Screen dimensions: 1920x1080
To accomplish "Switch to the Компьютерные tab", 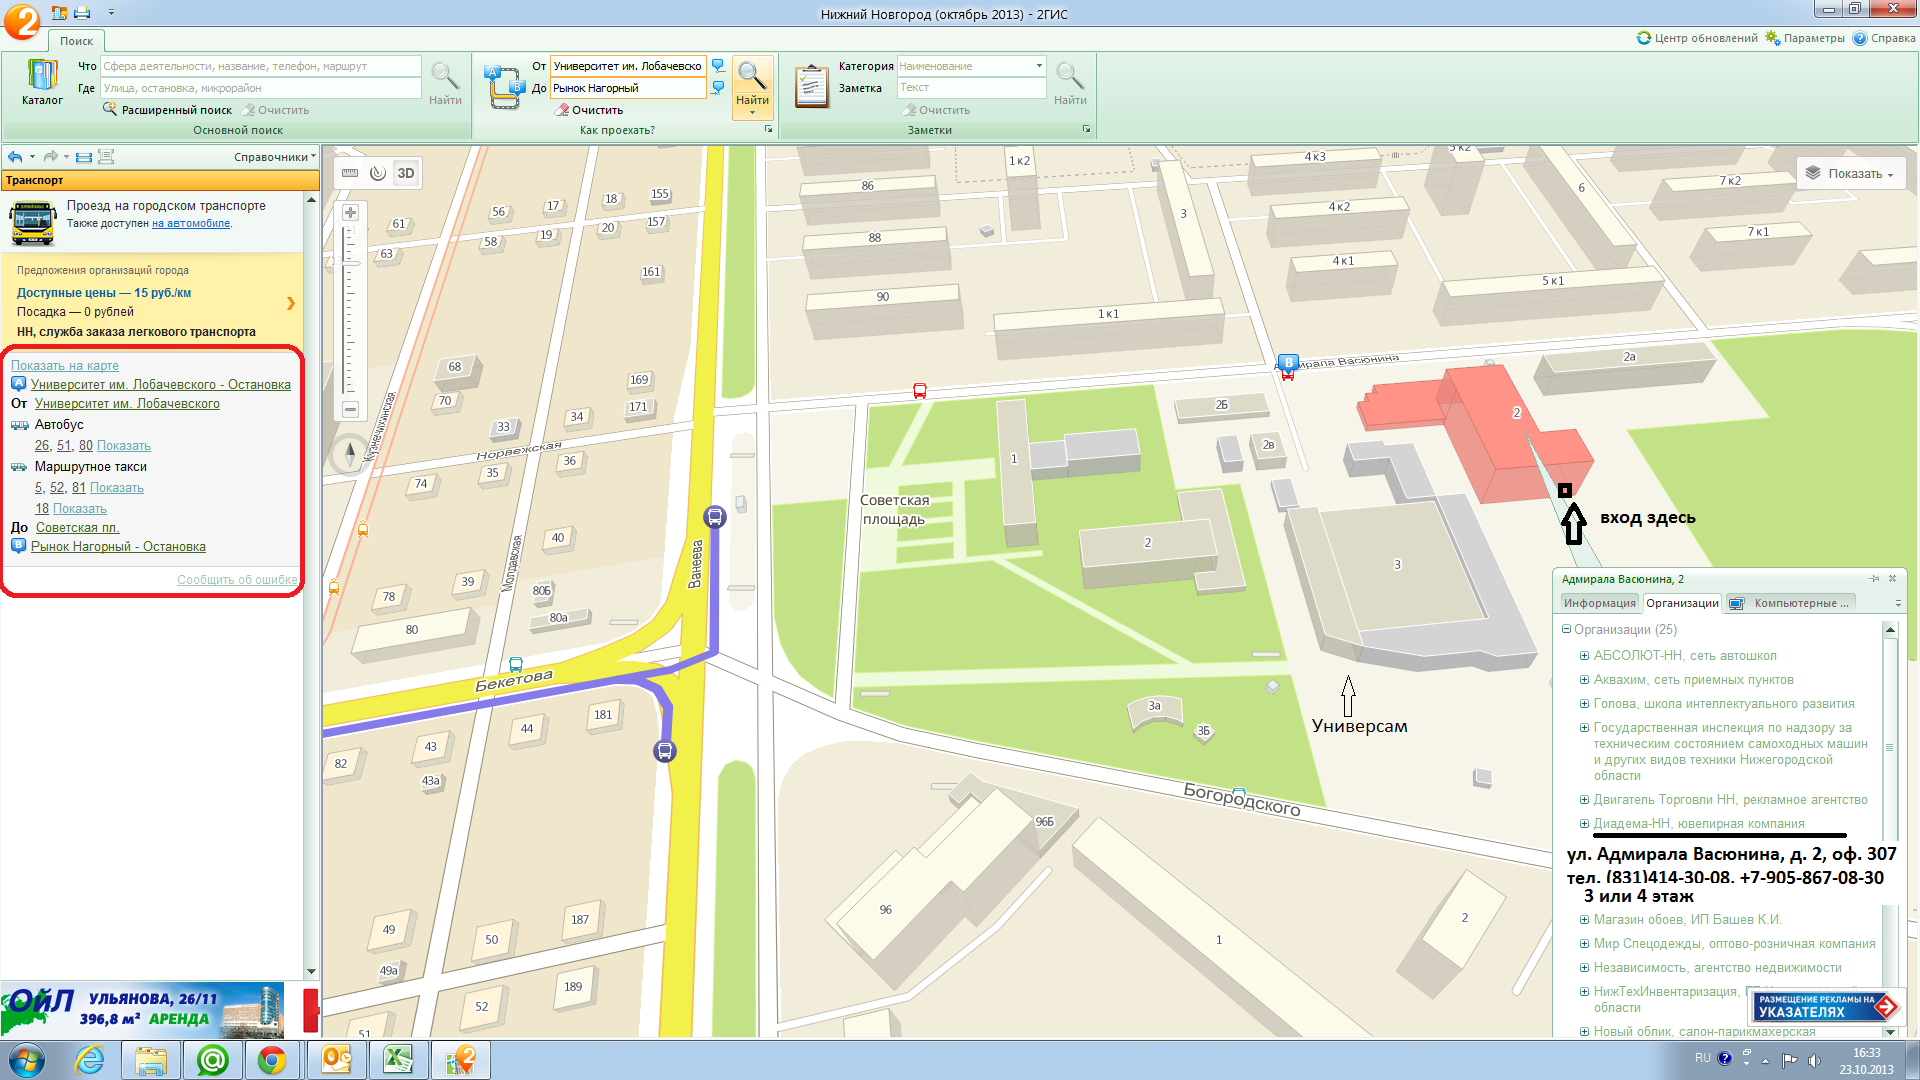I will pyautogui.click(x=1791, y=603).
